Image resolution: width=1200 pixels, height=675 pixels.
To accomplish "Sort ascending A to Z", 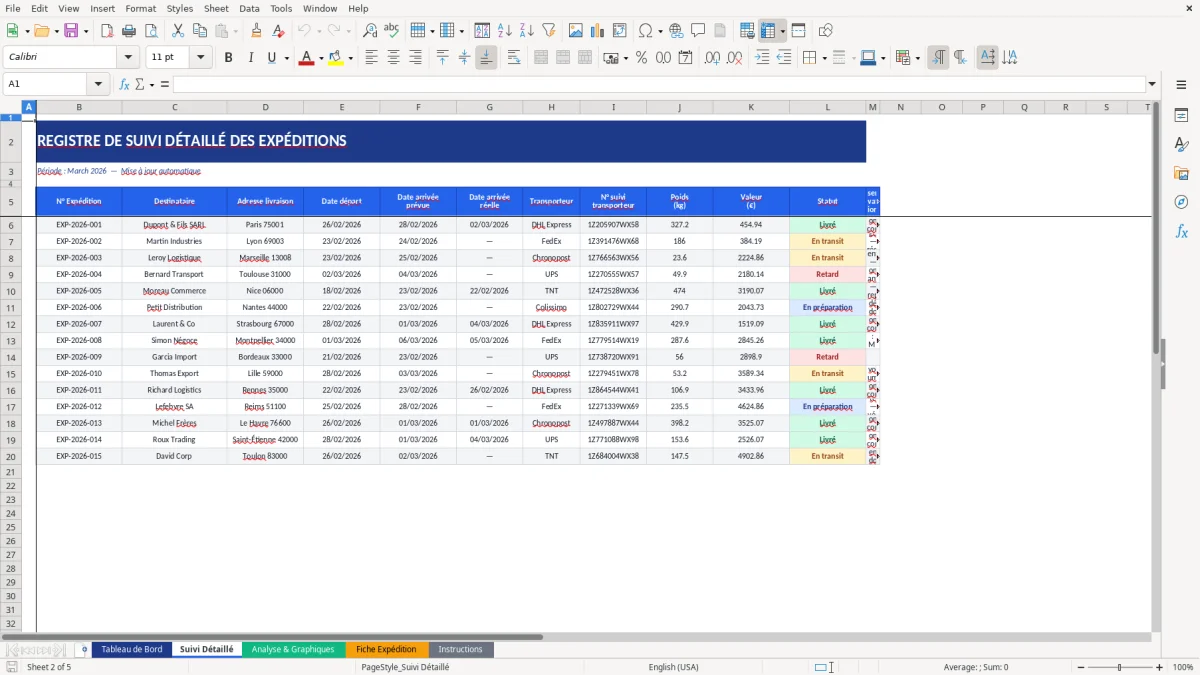I will [x=504, y=31].
